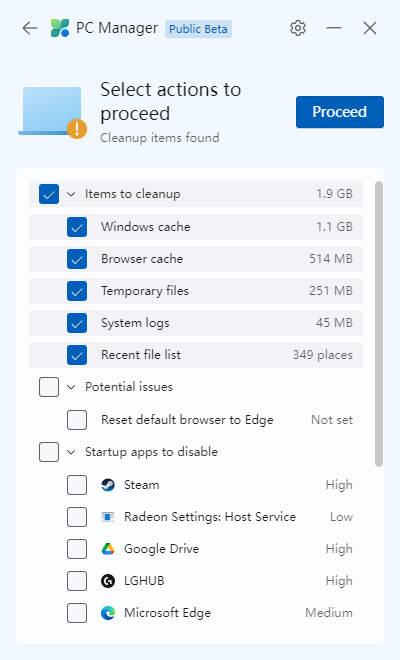The image size is (400, 660).
Task: Click the LGHUB logo icon
Action: point(108,581)
